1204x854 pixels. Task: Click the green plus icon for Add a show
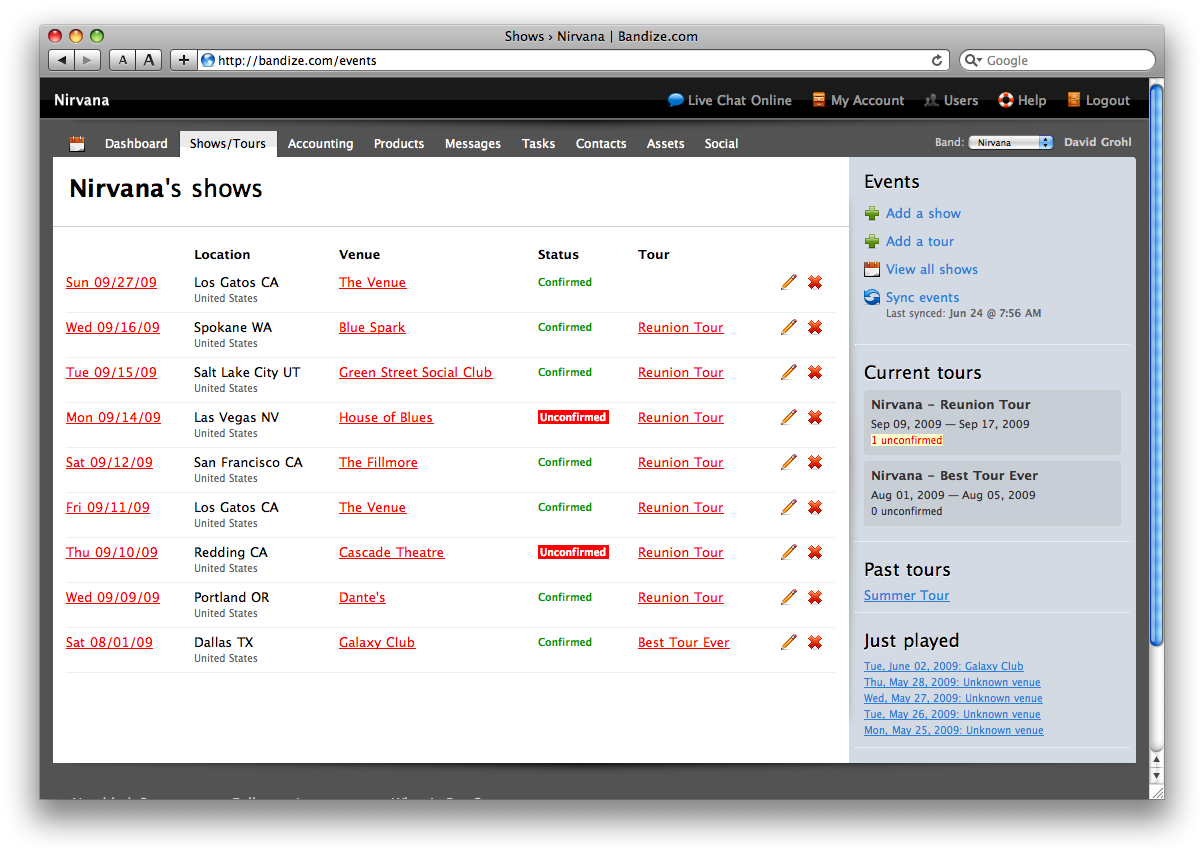point(872,213)
